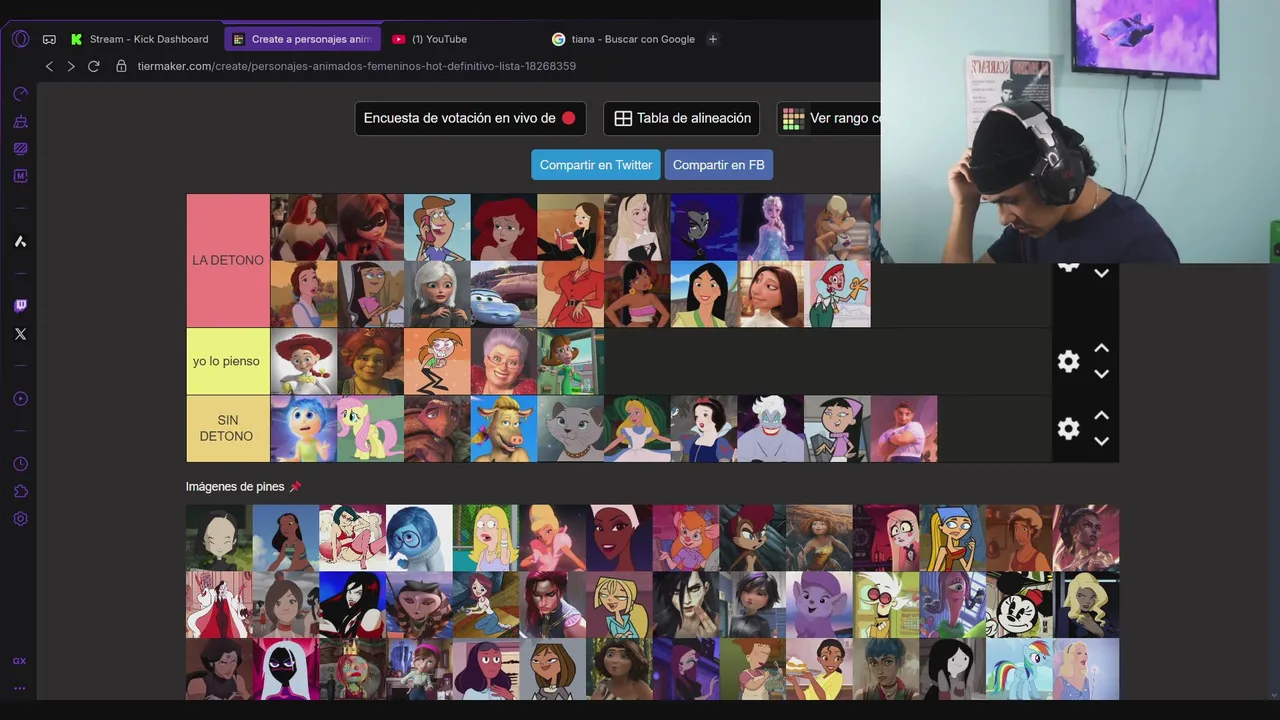Click 'Compartir en Twitter' button
The height and width of the screenshot is (720, 1280).
click(x=596, y=165)
